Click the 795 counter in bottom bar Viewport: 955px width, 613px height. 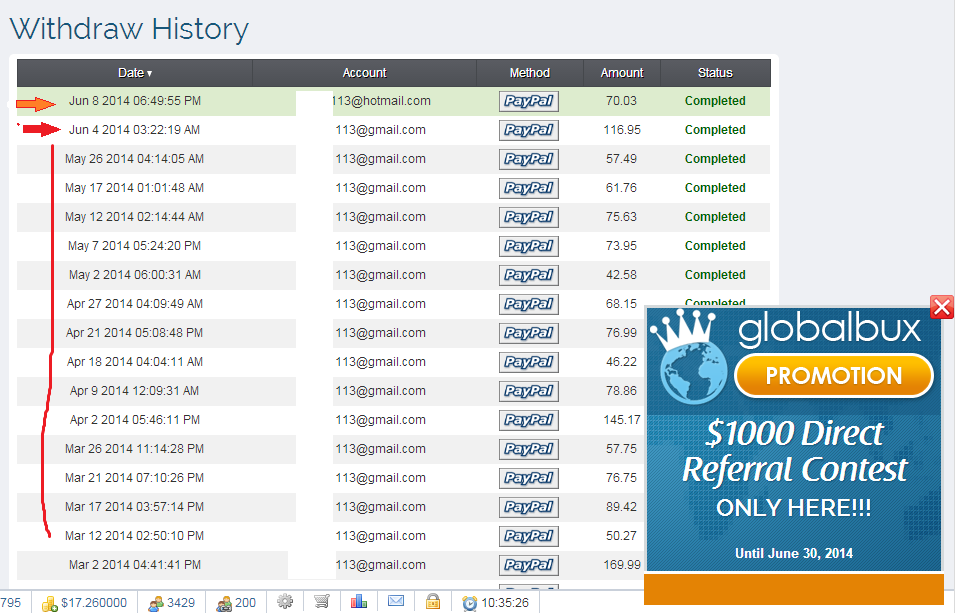coord(11,603)
